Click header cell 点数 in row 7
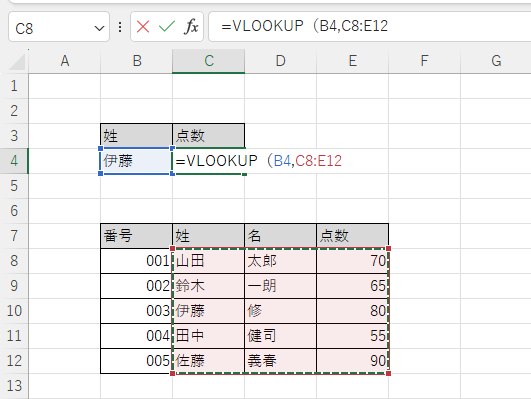 click(353, 236)
